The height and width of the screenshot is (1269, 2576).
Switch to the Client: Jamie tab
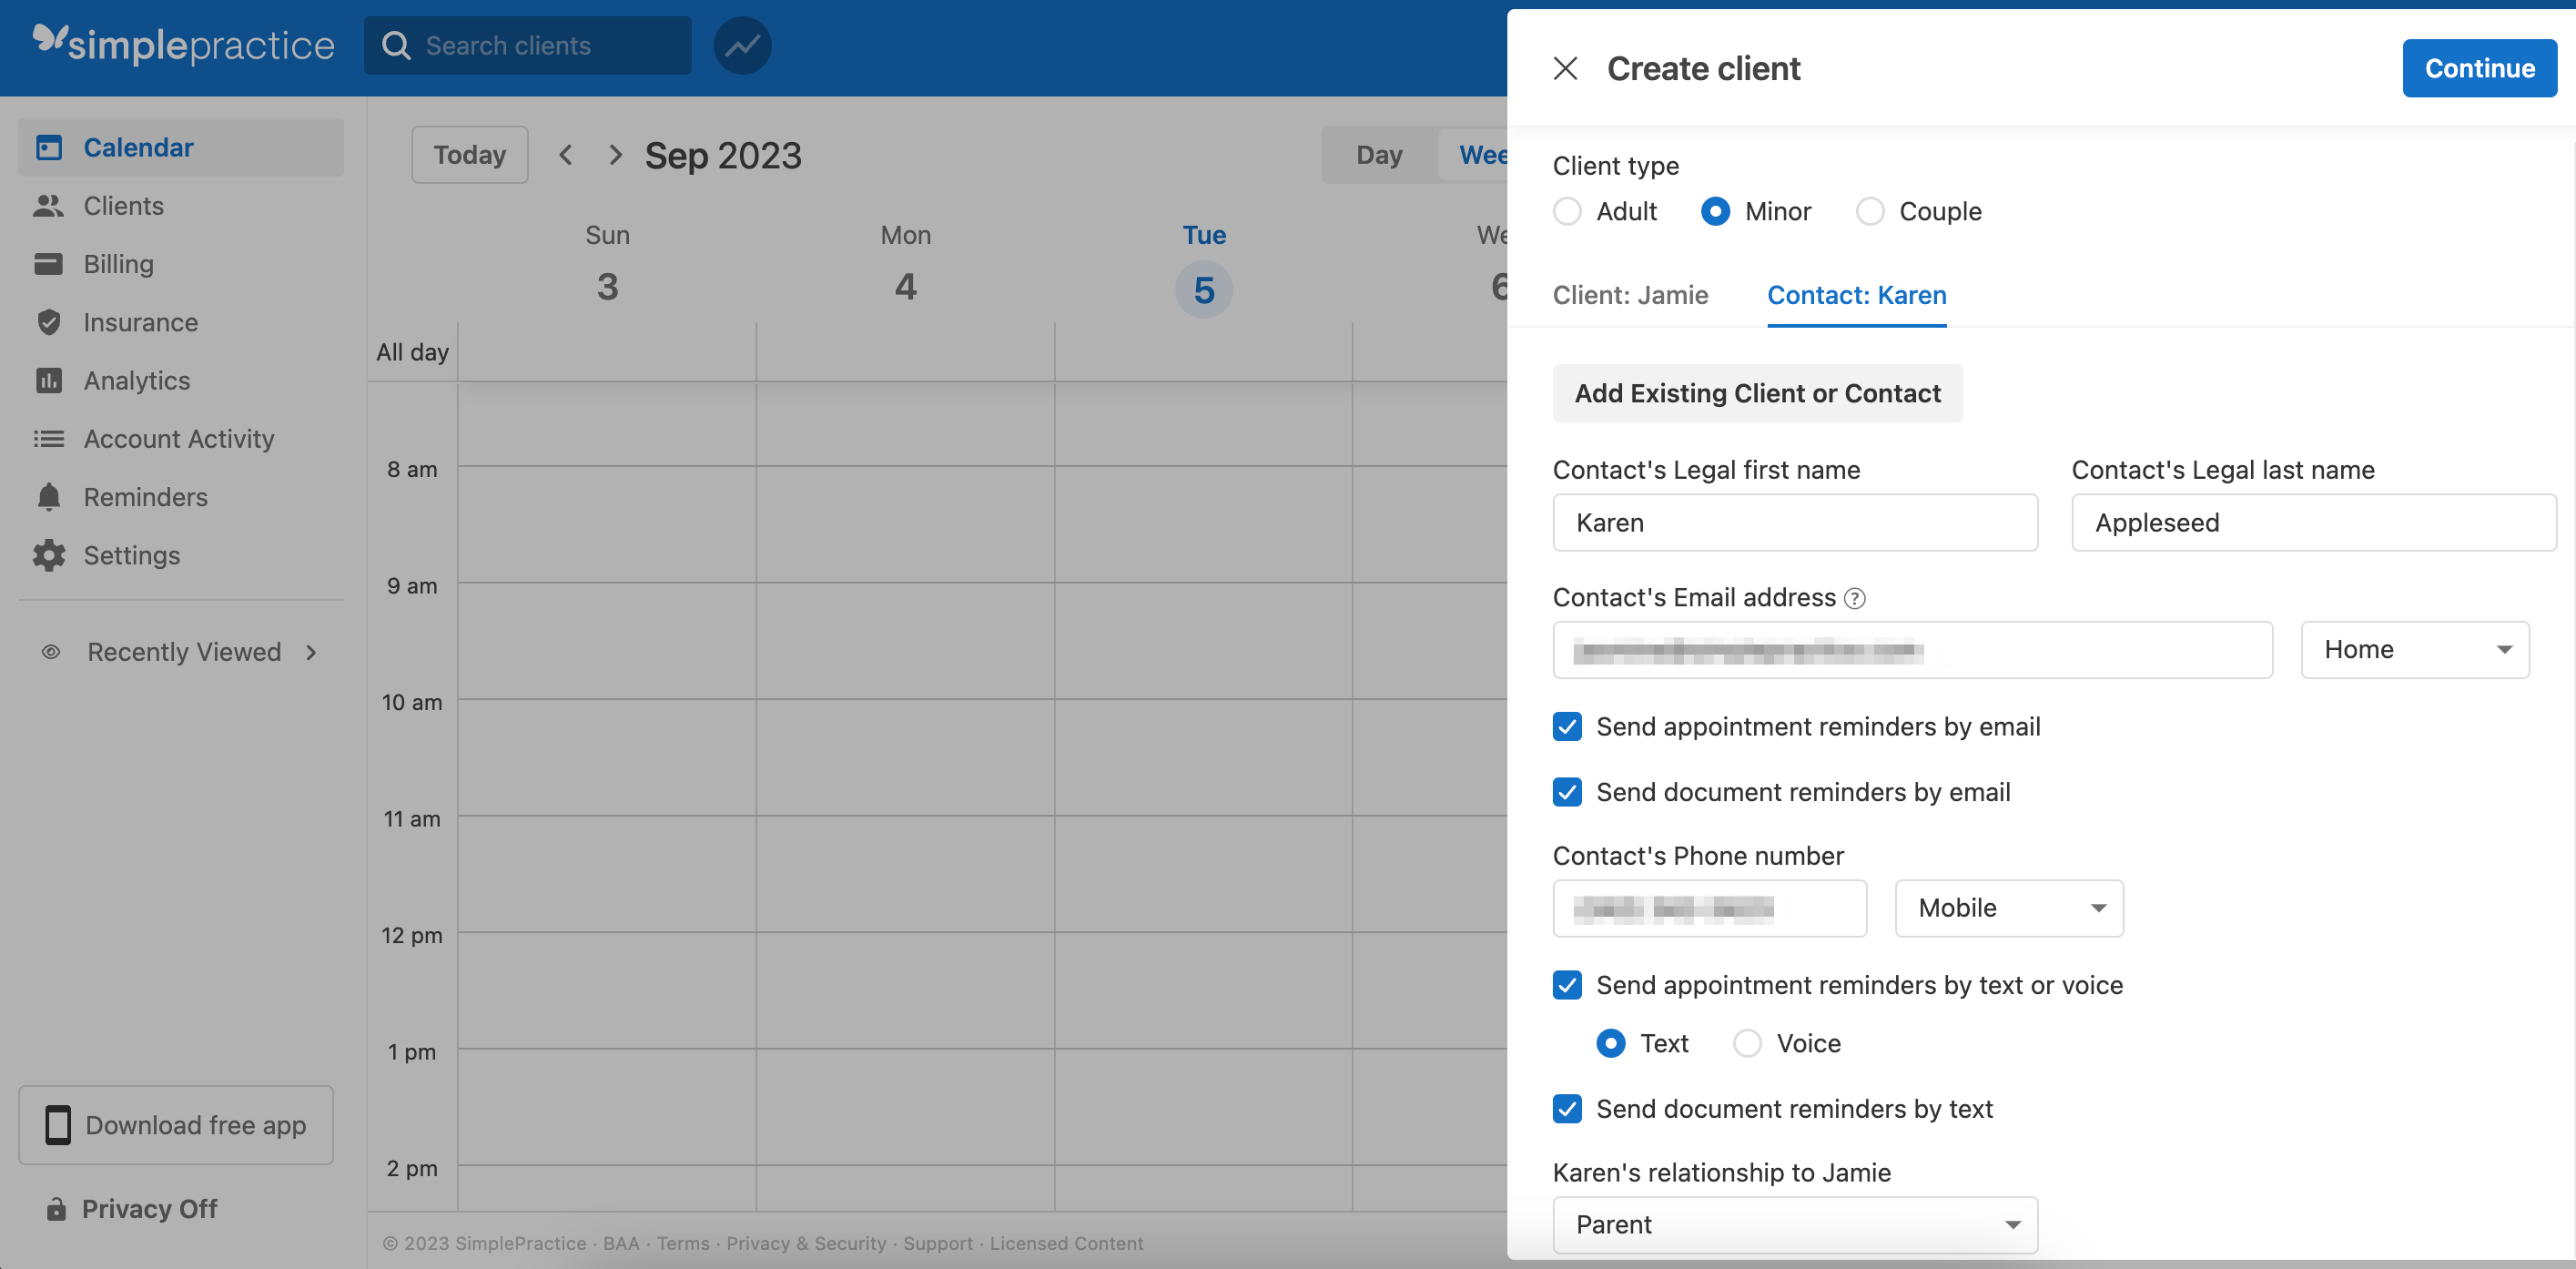point(1630,295)
